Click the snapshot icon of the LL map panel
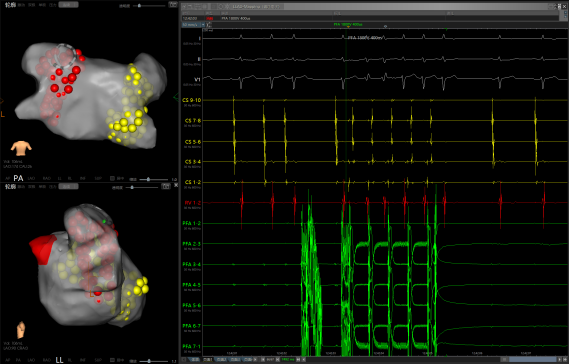This screenshot has width=569, height=364. [x=166, y=186]
